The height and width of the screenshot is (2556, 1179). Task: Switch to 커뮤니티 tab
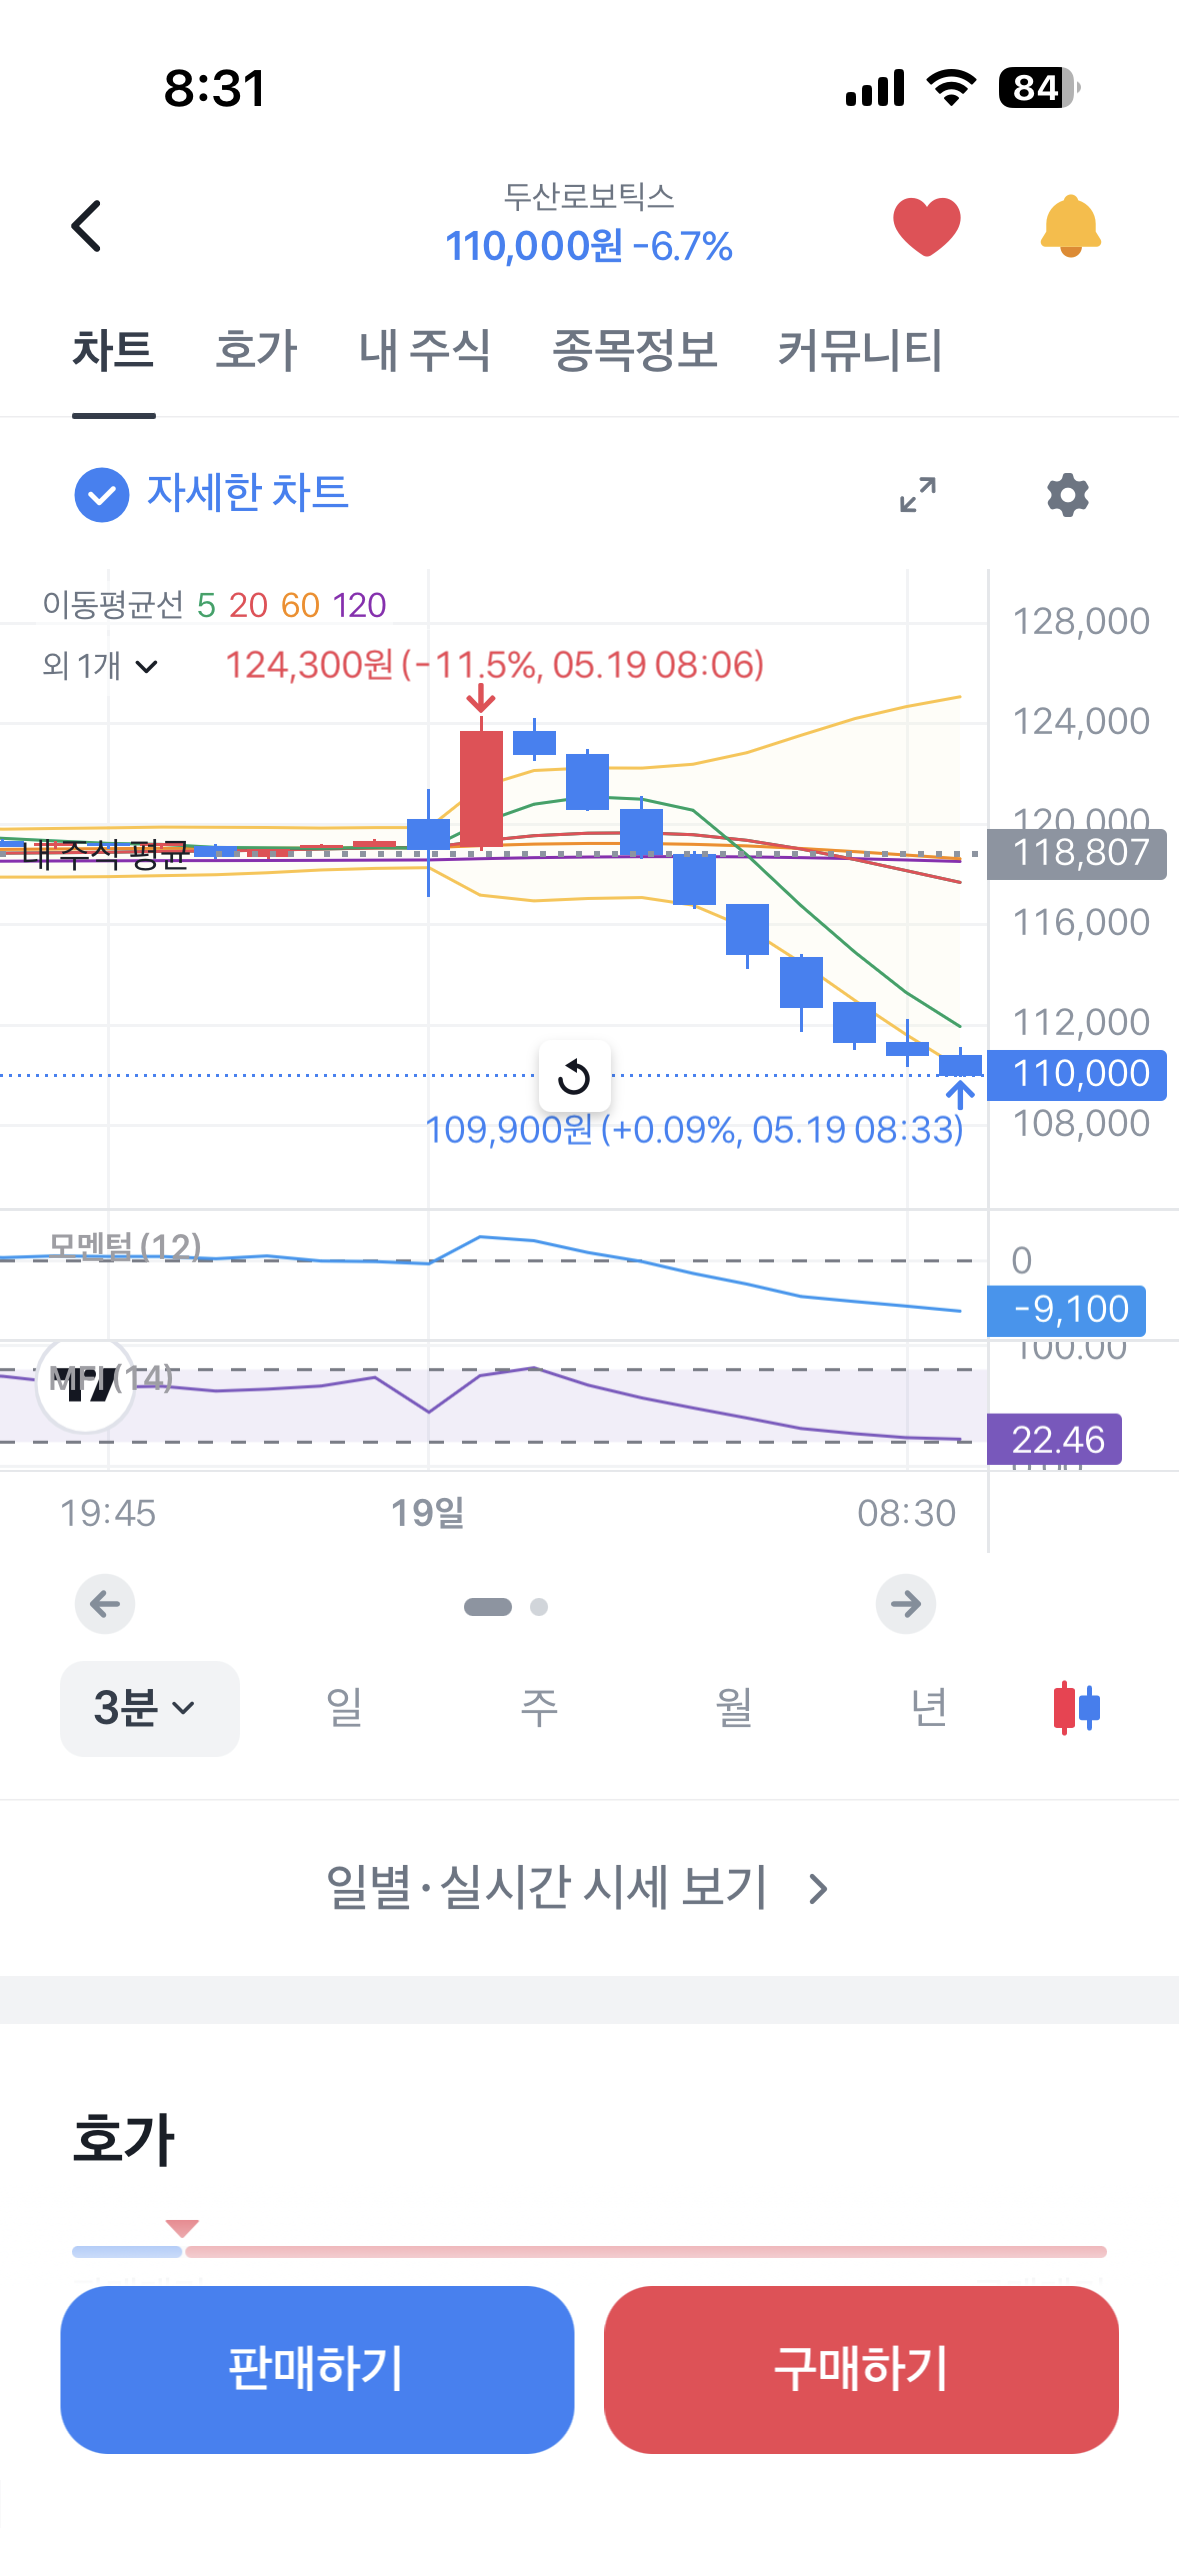coord(860,350)
